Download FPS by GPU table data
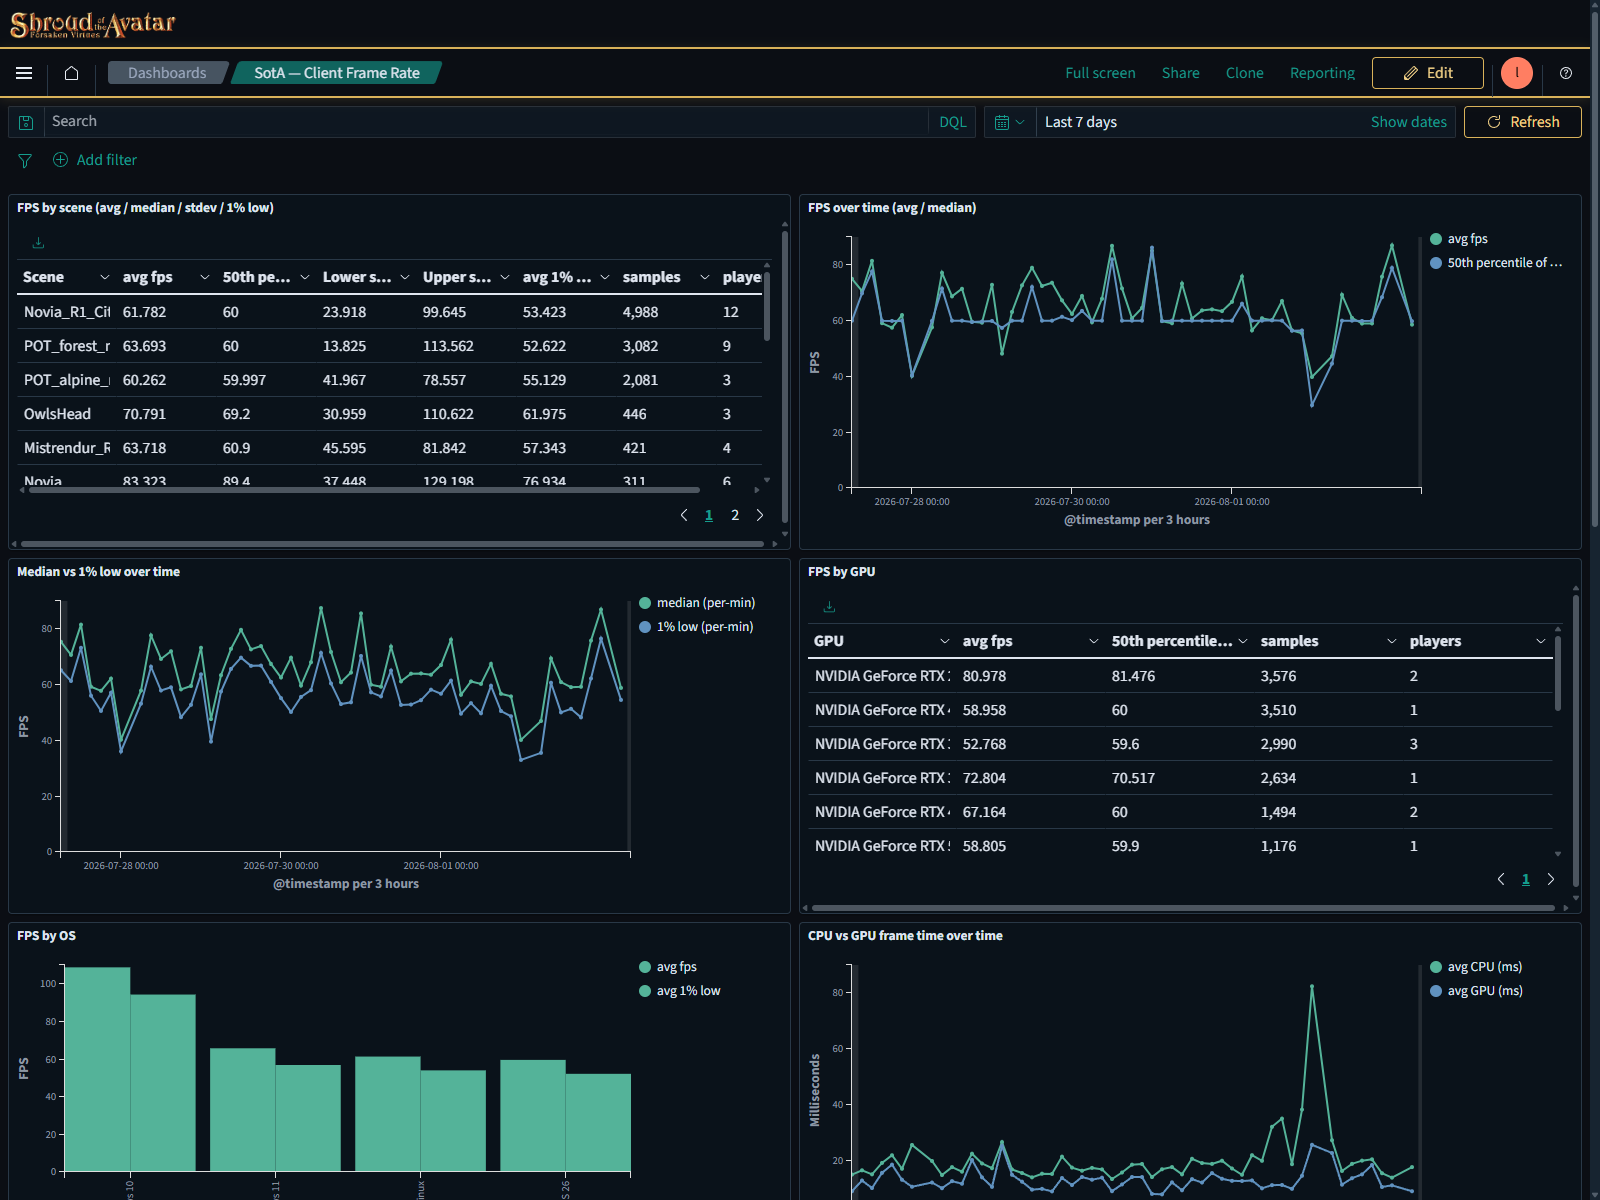Screen dimensions: 1600x1200 (829, 607)
